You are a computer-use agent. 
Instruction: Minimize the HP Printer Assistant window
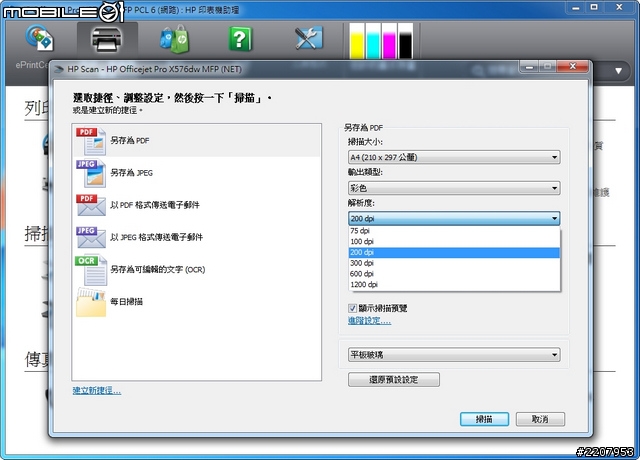point(576,8)
